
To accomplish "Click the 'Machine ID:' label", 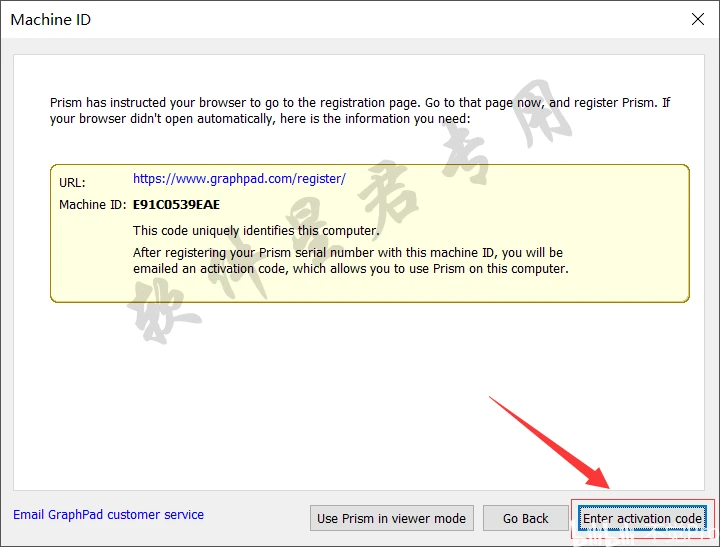I will 93,204.
